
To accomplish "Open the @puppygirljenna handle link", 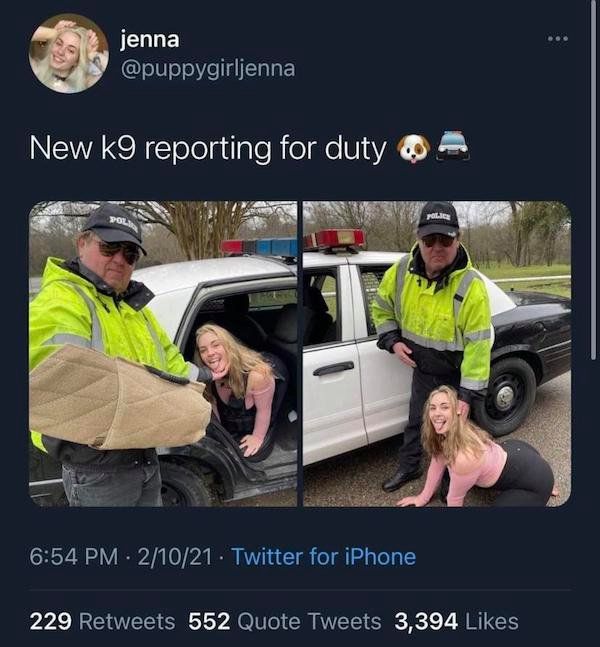I will coord(208,69).
